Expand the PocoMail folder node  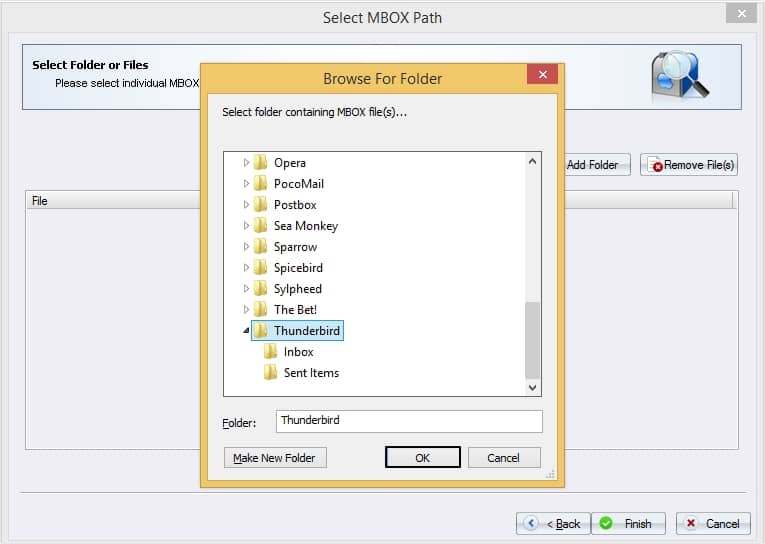tap(246, 183)
